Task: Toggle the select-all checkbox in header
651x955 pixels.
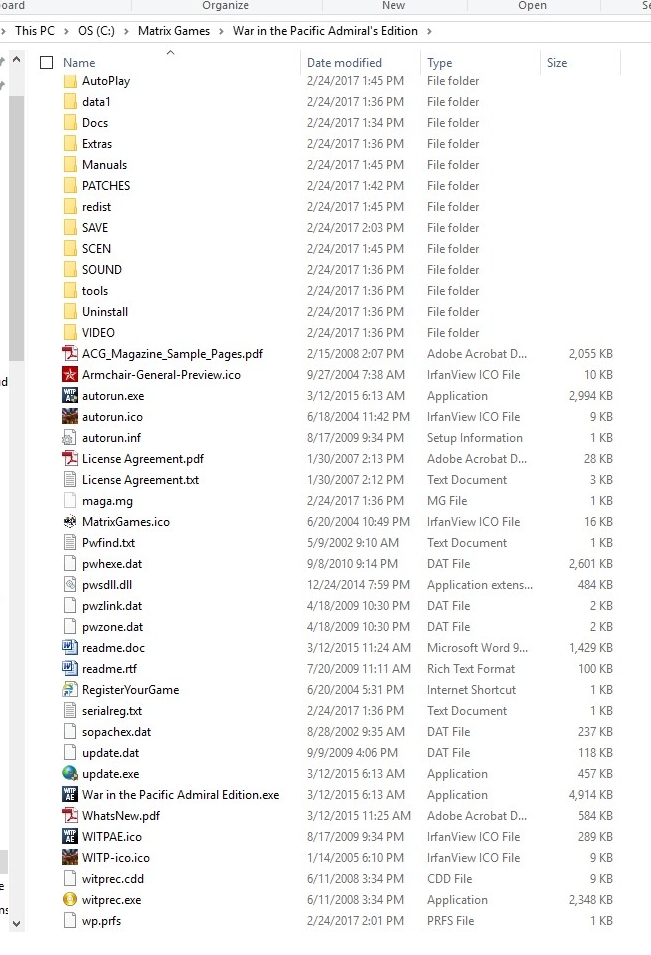Action: [x=46, y=63]
